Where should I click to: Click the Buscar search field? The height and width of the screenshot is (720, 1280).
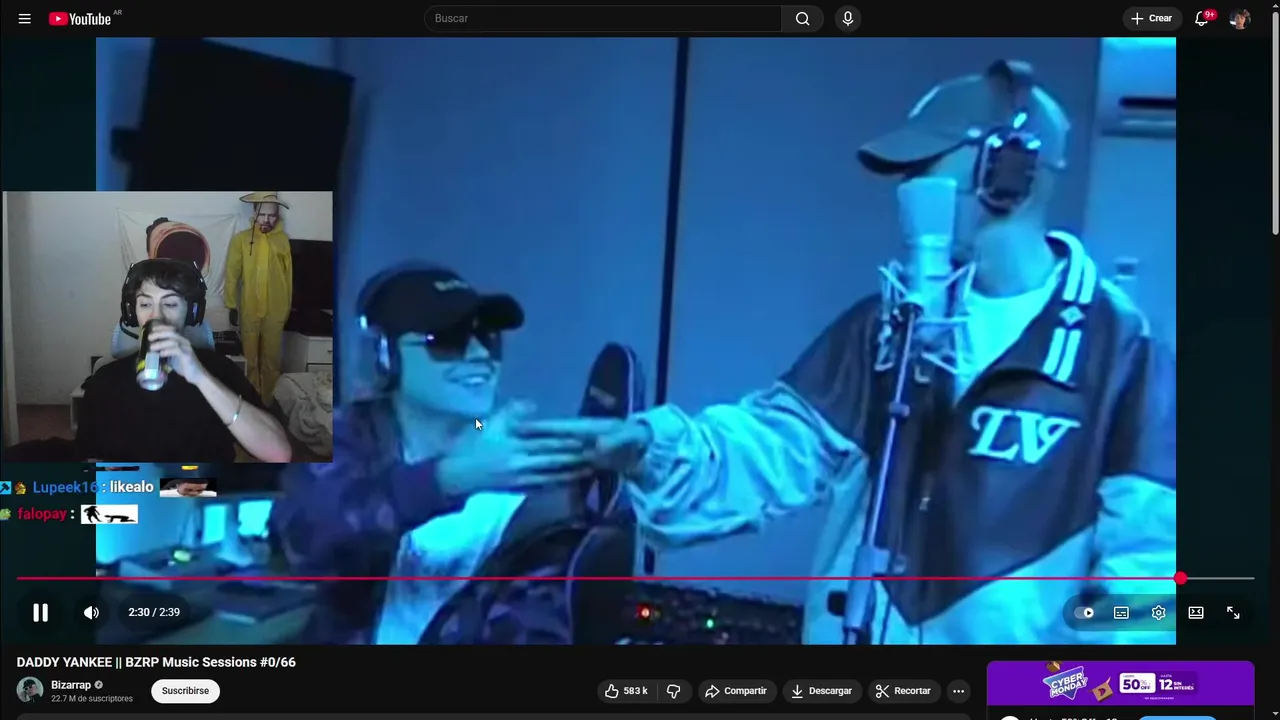pos(603,18)
